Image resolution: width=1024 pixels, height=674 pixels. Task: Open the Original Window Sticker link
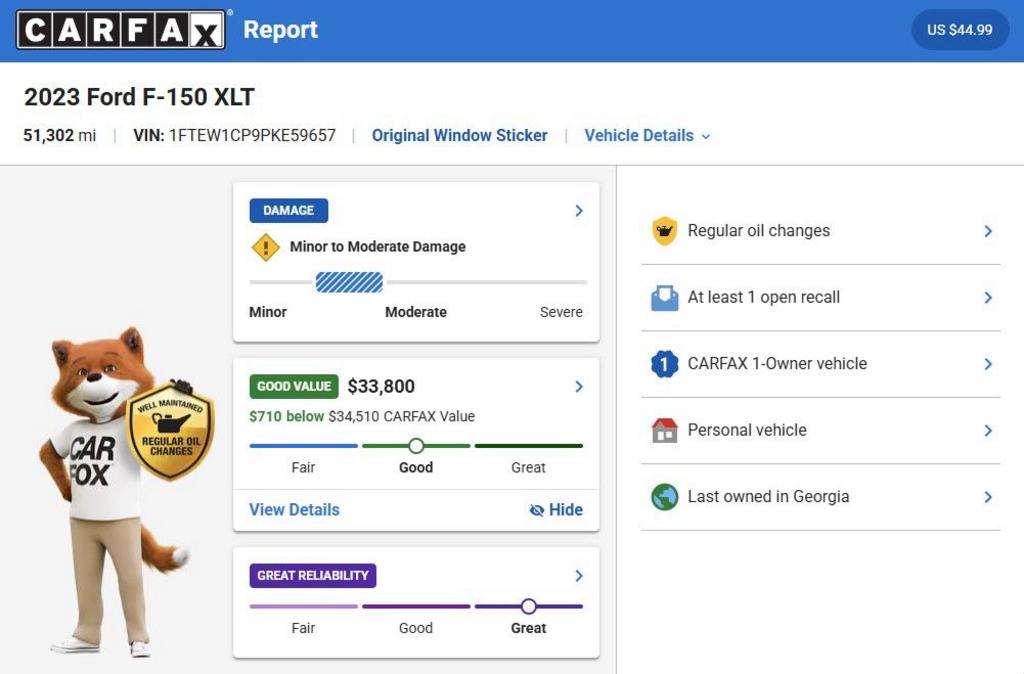click(459, 136)
